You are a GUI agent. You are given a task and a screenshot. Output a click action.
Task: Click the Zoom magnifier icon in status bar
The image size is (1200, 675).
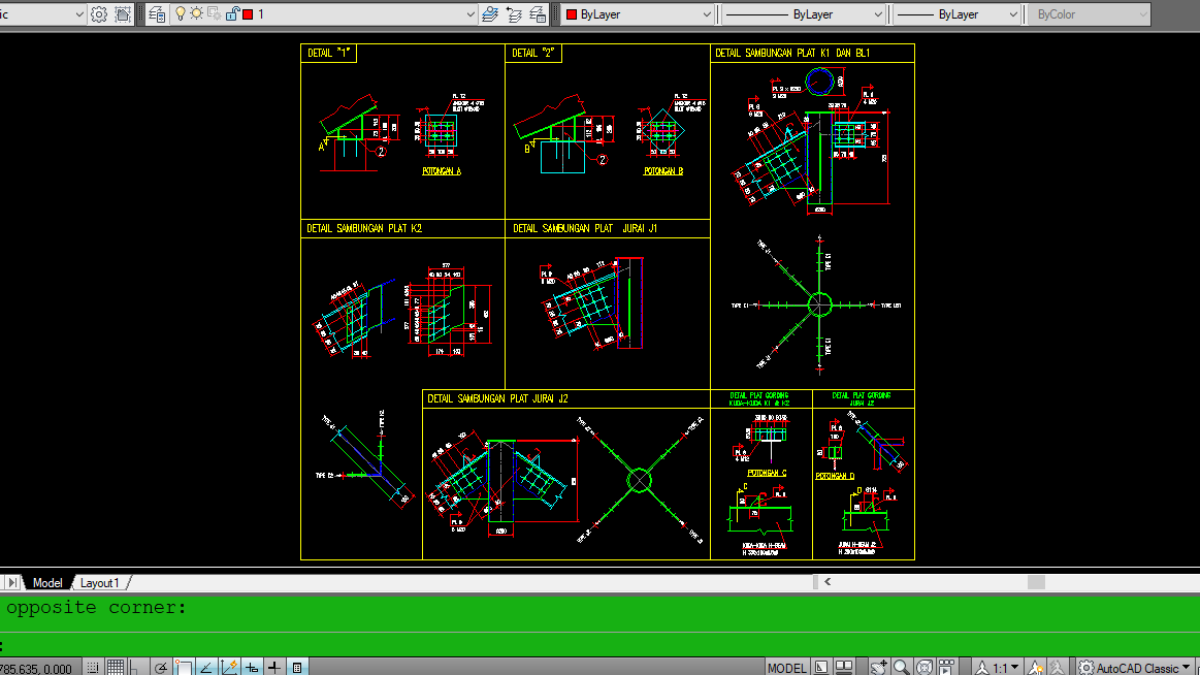pyautogui.click(x=902, y=667)
